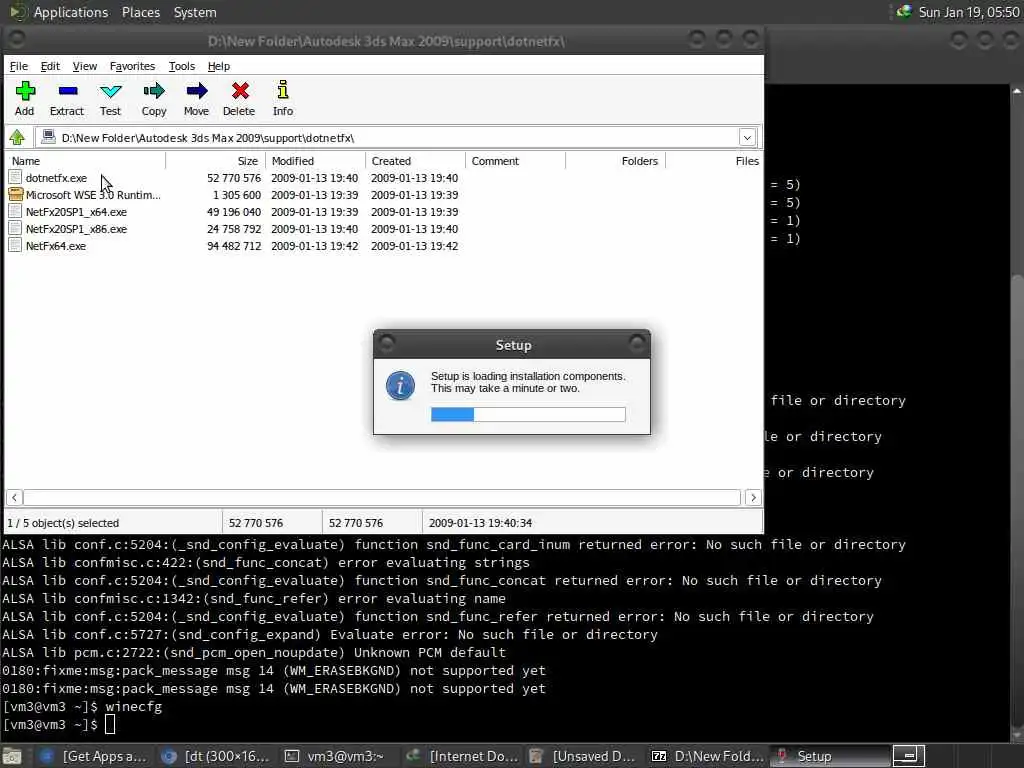Click Created date 2009-01-13 19:42 of NetFx64.exe
Viewport: 1024px width, 768px height.
(x=415, y=246)
